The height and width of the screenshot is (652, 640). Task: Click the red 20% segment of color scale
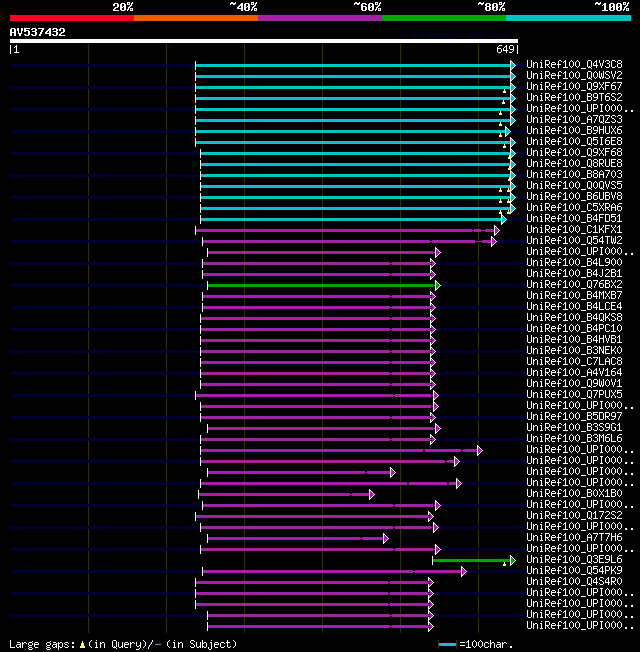point(72,18)
